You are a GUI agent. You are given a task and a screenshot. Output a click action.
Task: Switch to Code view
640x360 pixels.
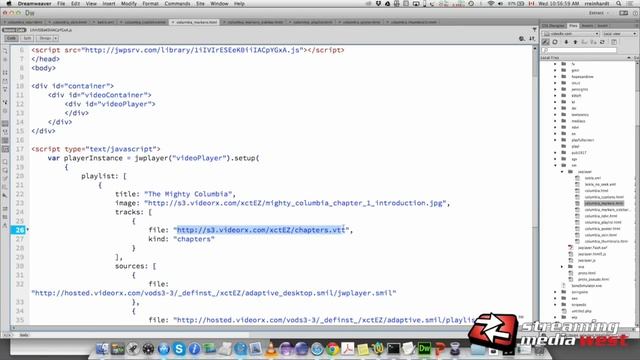pyautogui.click(x=11, y=38)
